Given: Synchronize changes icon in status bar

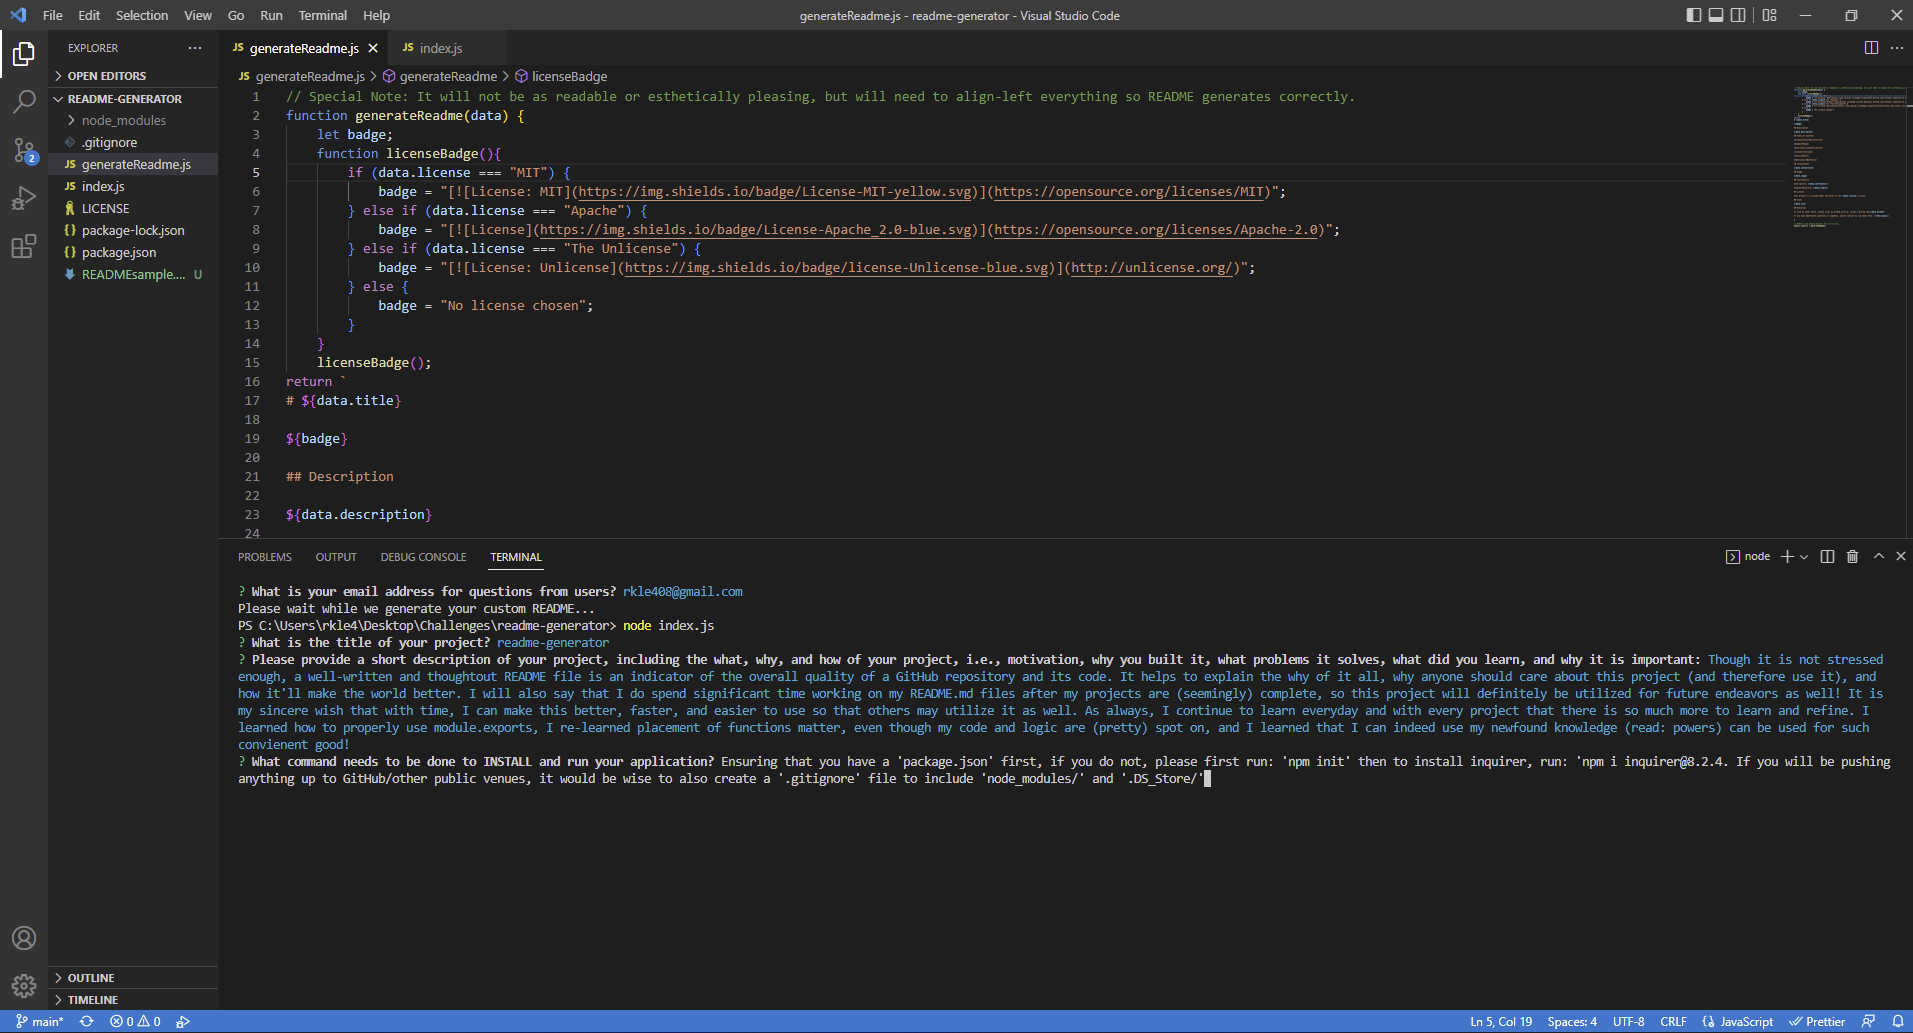Looking at the screenshot, I should [x=87, y=1021].
